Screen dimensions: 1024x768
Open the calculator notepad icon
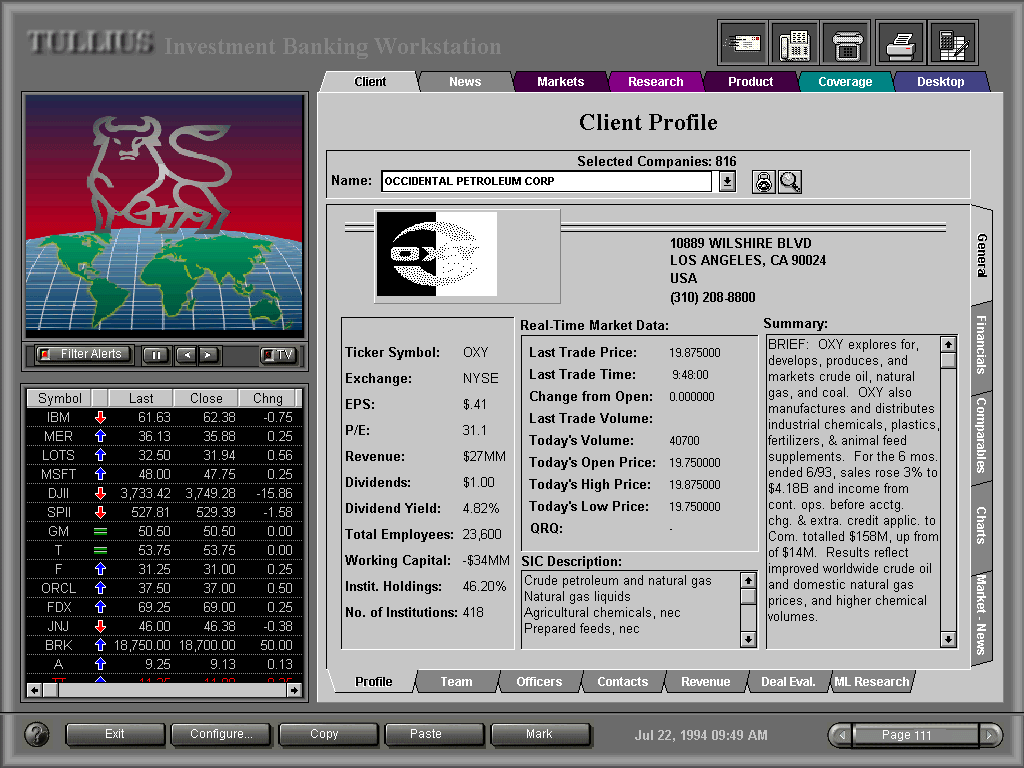[x=953, y=43]
